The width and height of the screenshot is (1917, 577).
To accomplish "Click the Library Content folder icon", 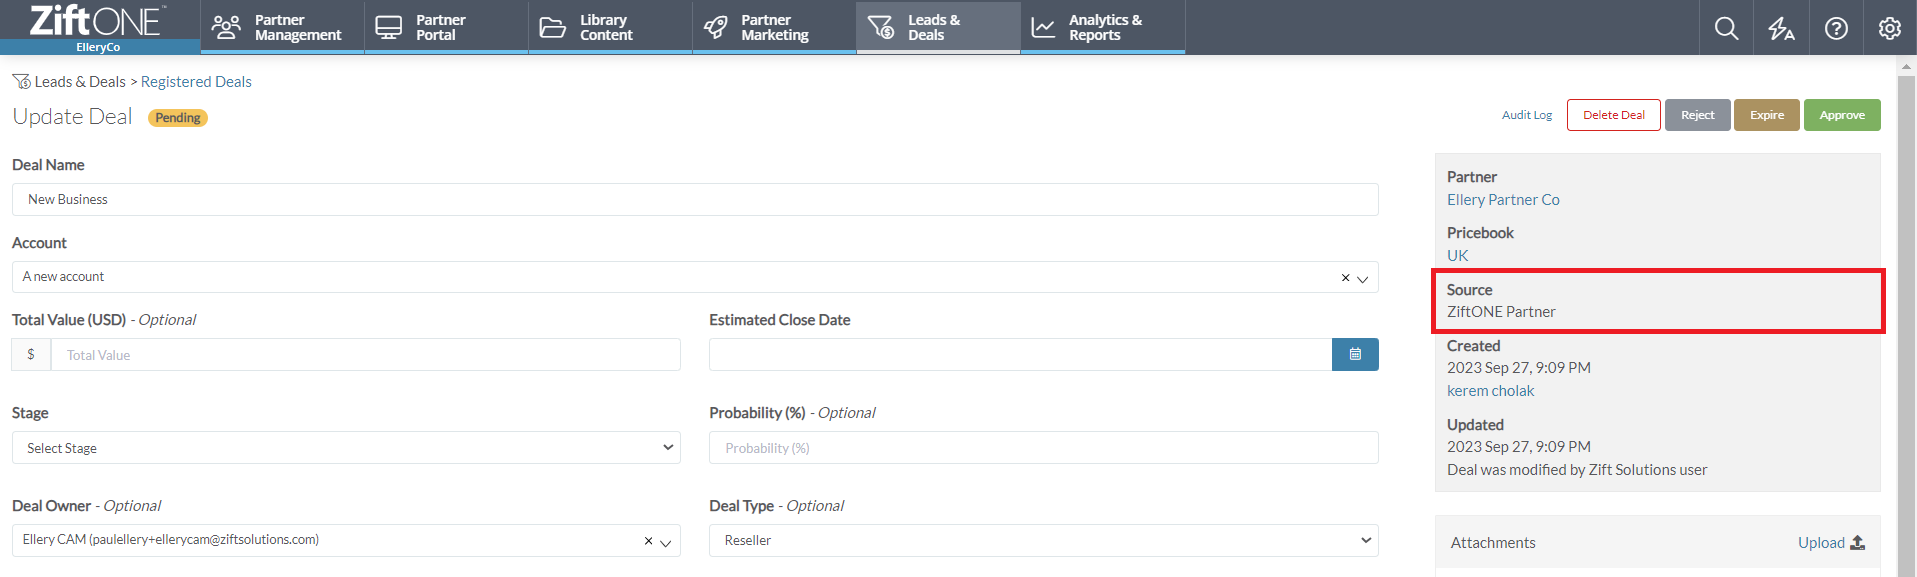I will click(x=552, y=27).
